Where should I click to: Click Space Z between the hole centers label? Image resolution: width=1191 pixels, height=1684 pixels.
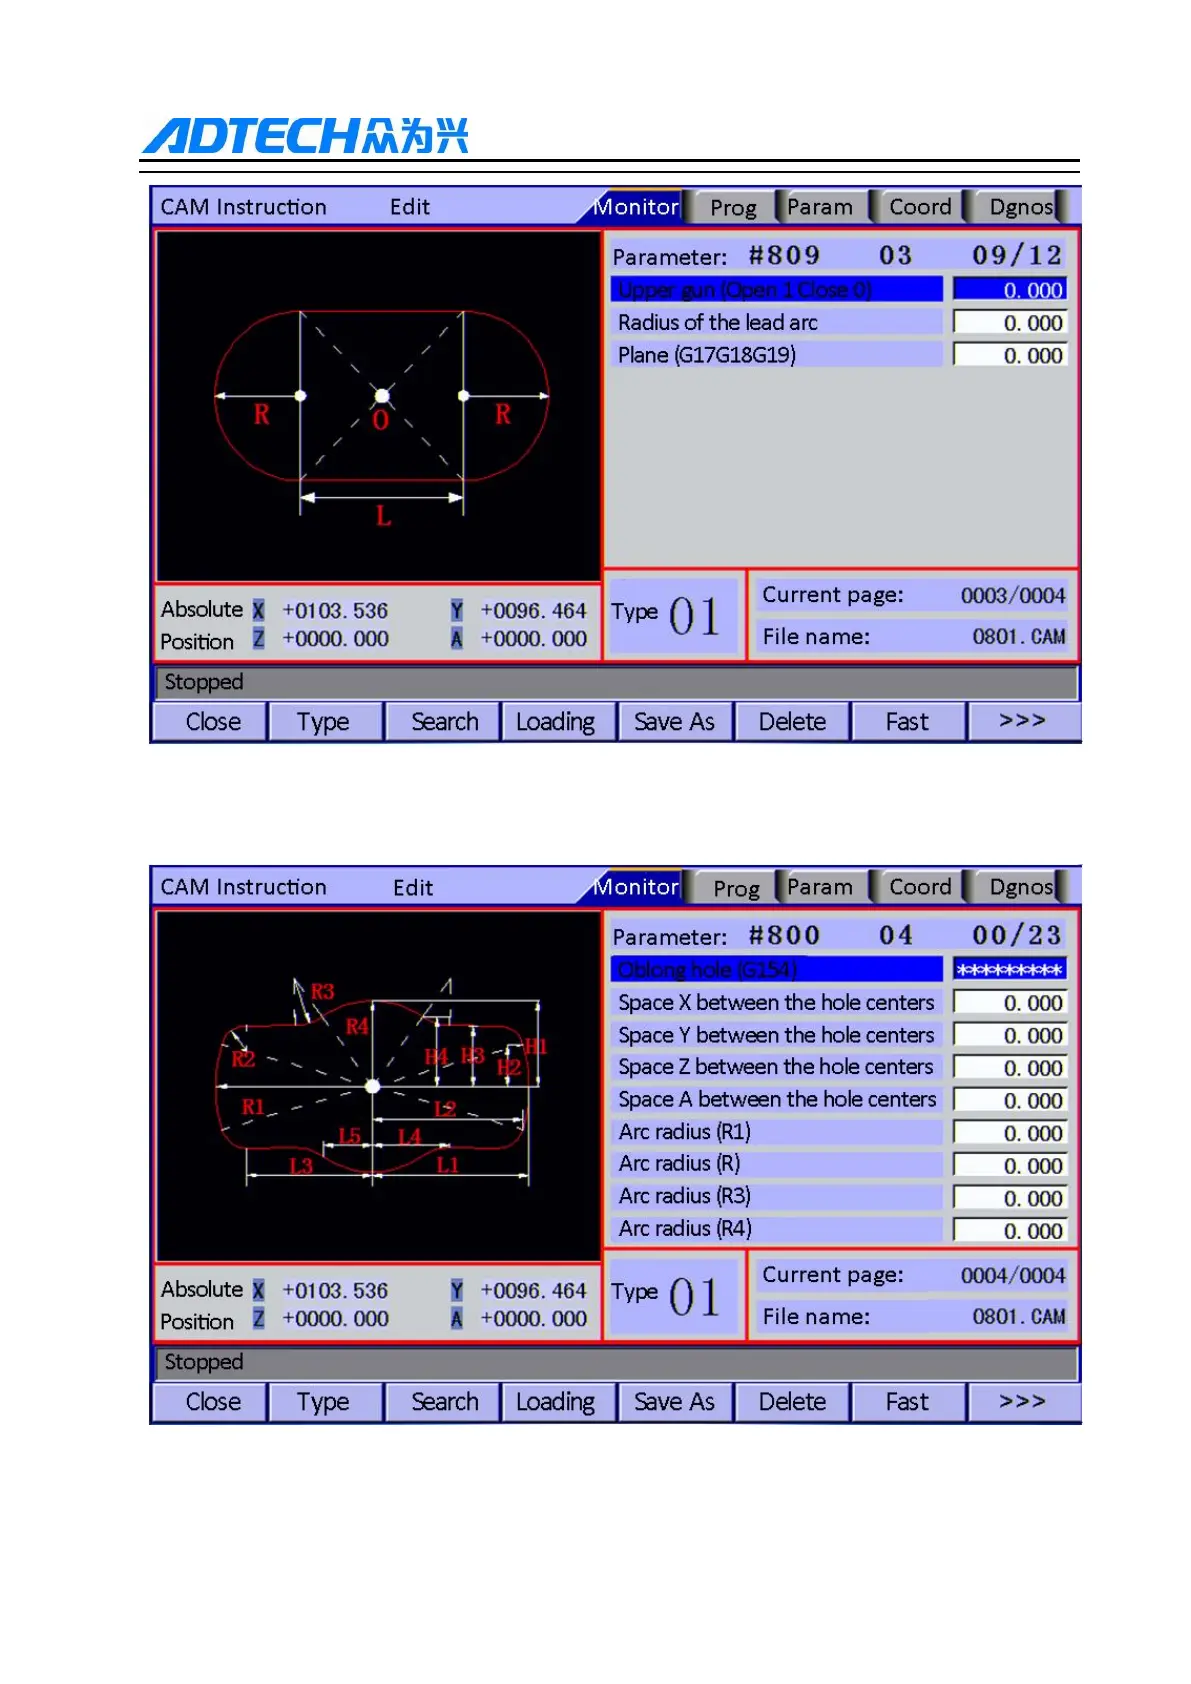pyautogui.click(x=776, y=1067)
